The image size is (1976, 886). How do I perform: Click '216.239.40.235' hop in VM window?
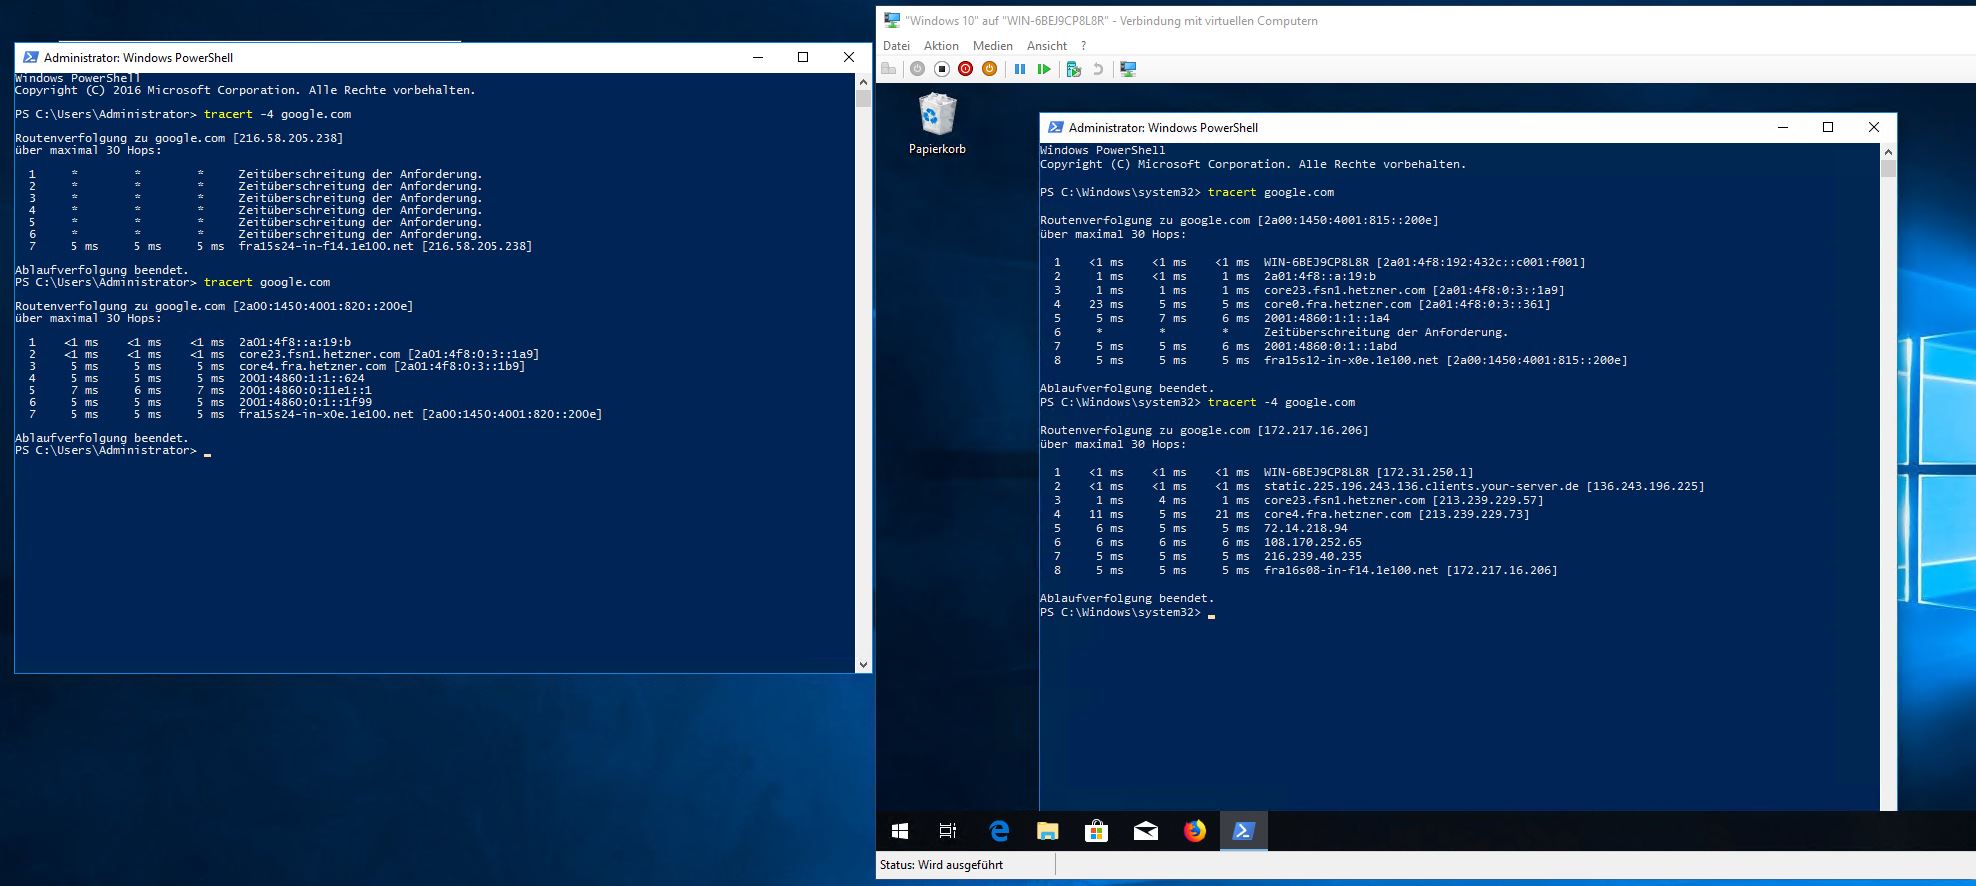pyautogui.click(x=1313, y=556)
